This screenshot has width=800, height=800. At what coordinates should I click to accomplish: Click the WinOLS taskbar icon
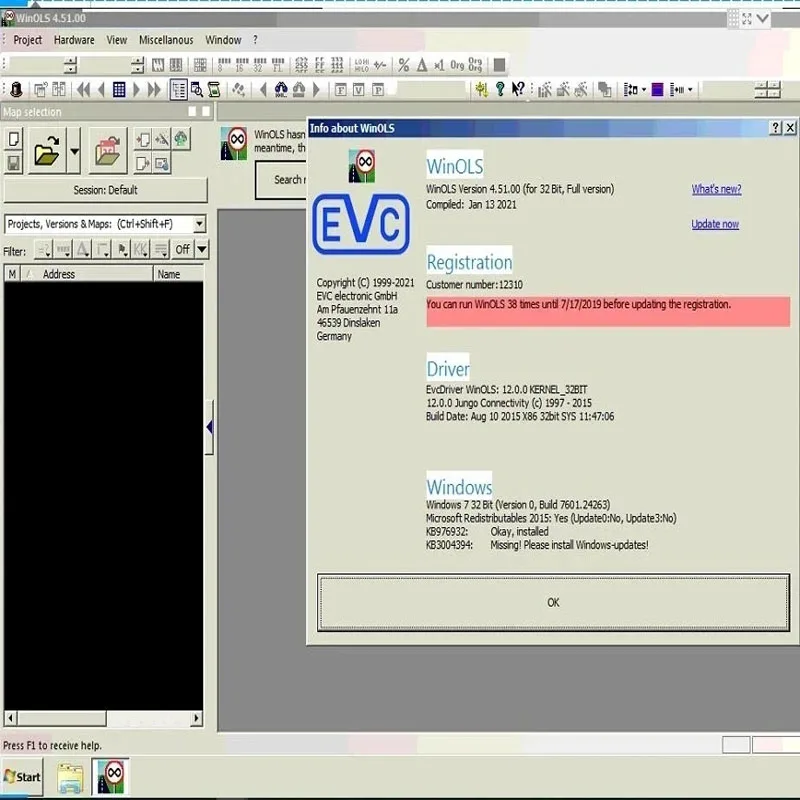pos(111,777)
